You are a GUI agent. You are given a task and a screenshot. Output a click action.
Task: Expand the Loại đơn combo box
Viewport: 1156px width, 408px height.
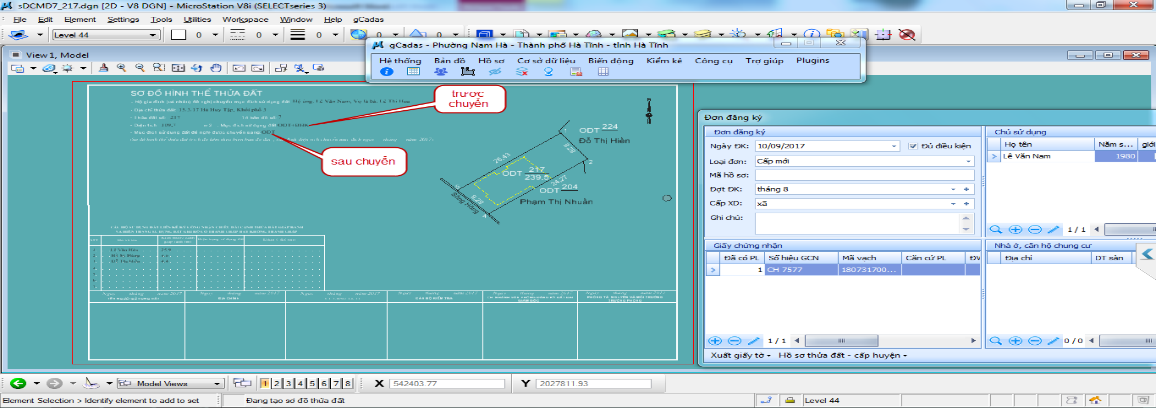point(968,160)
